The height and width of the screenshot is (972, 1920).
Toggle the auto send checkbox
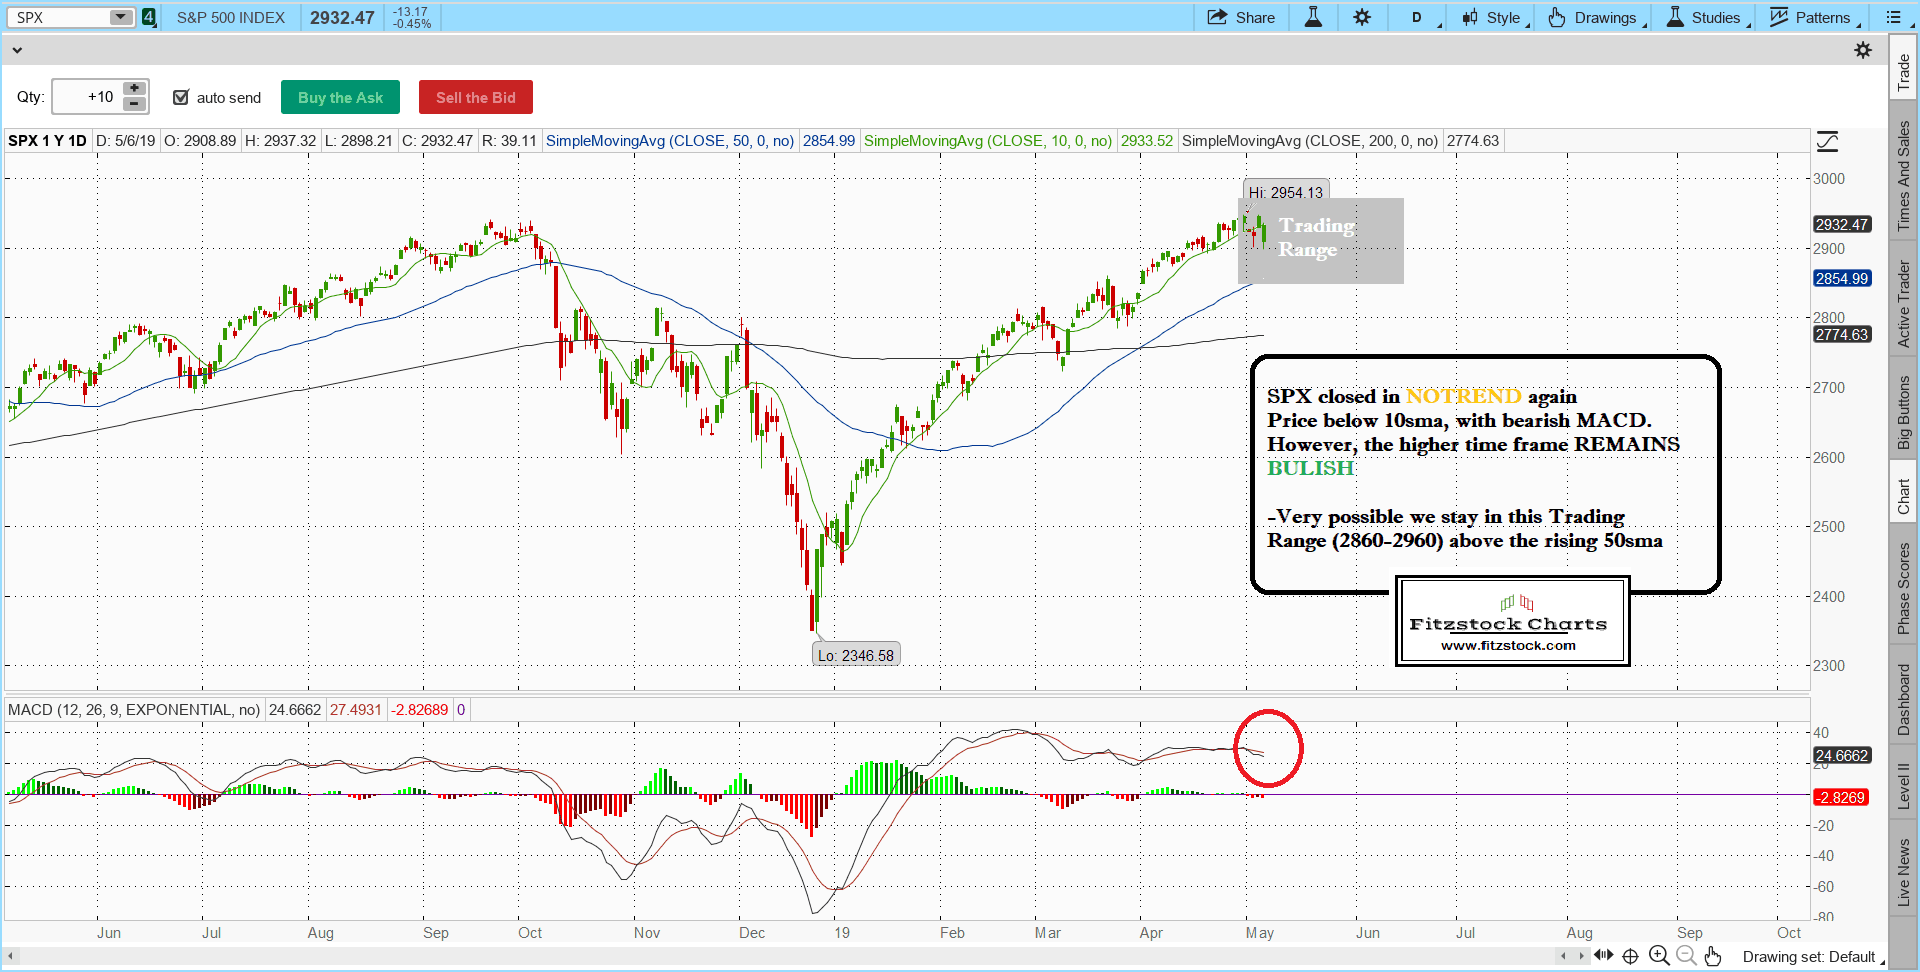point(181,97)
